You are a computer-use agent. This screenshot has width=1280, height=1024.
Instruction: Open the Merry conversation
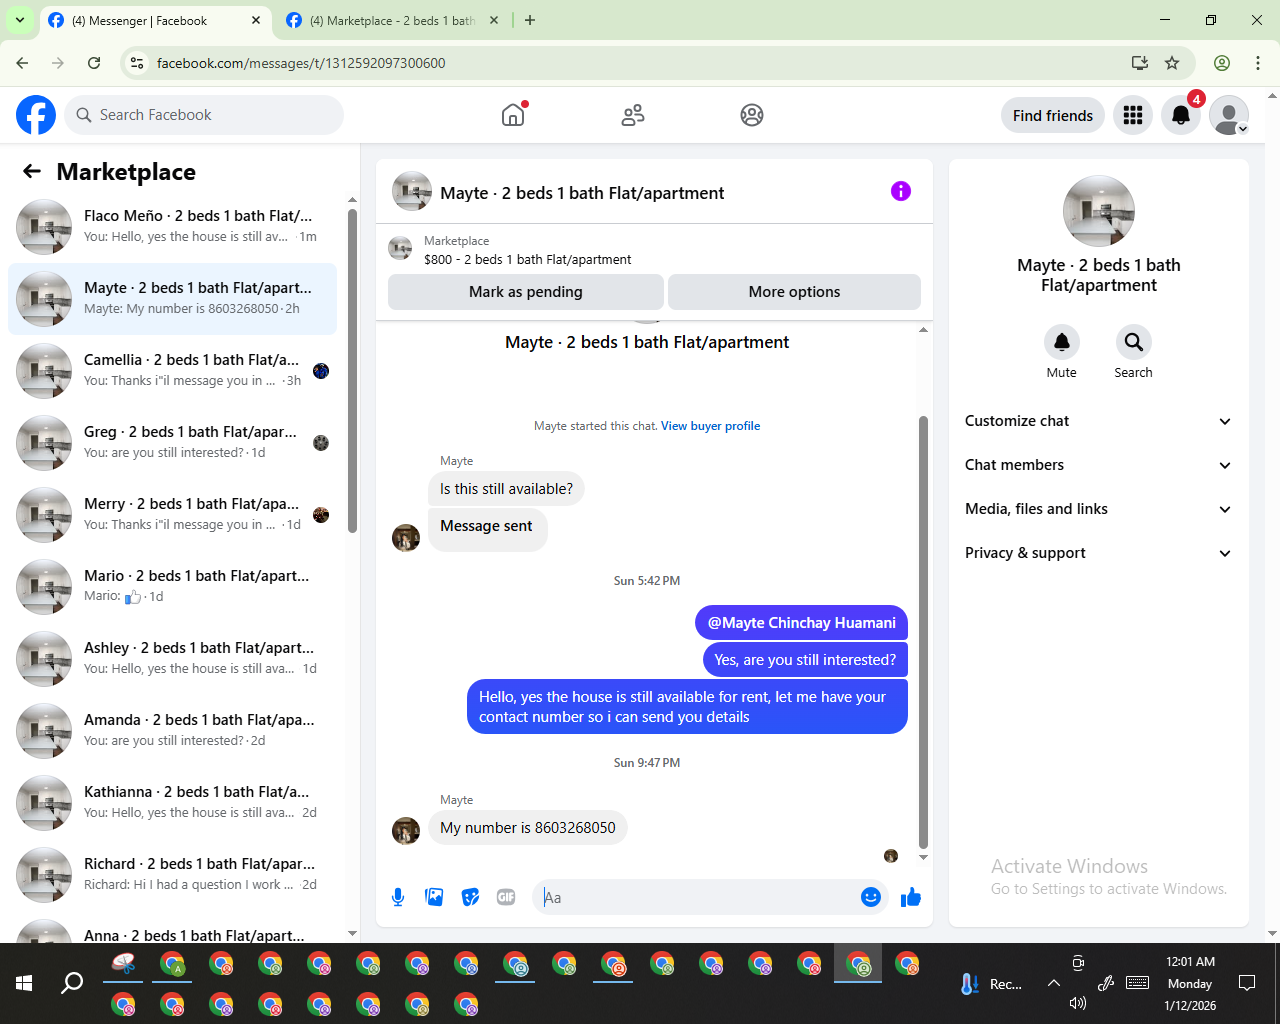[172, 515]
